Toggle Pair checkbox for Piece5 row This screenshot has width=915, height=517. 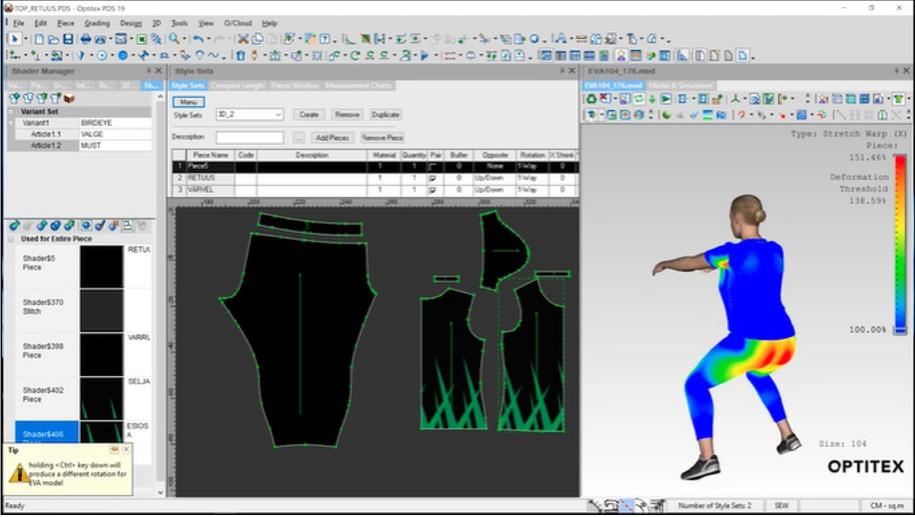[432, 167]
